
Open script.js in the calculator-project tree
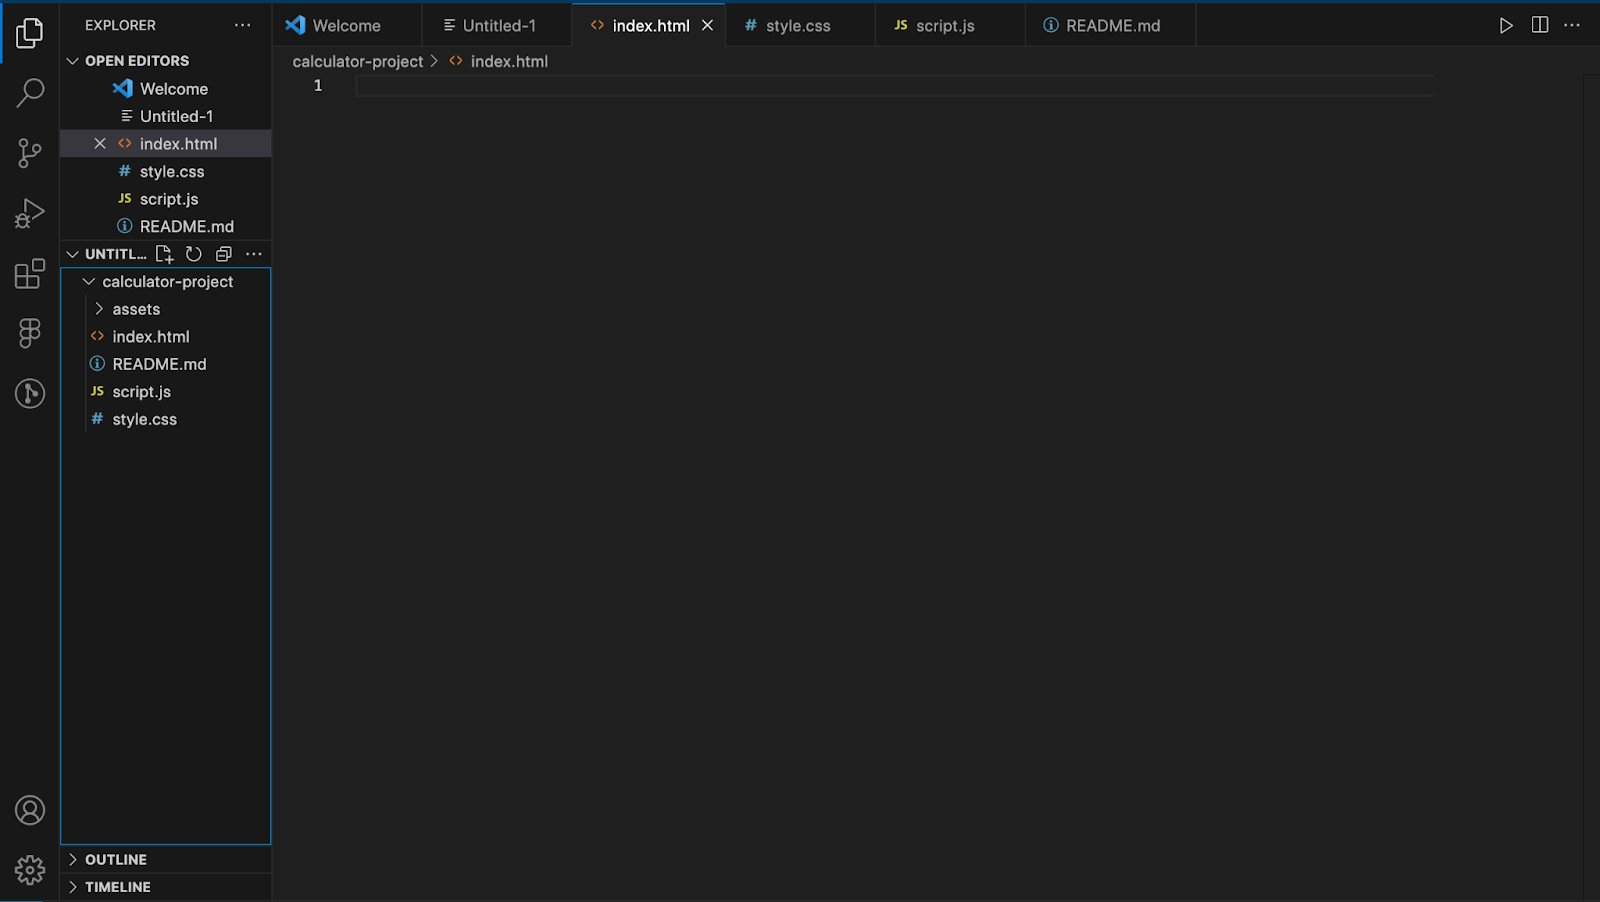pyautogui.click(x=166, y=392)
